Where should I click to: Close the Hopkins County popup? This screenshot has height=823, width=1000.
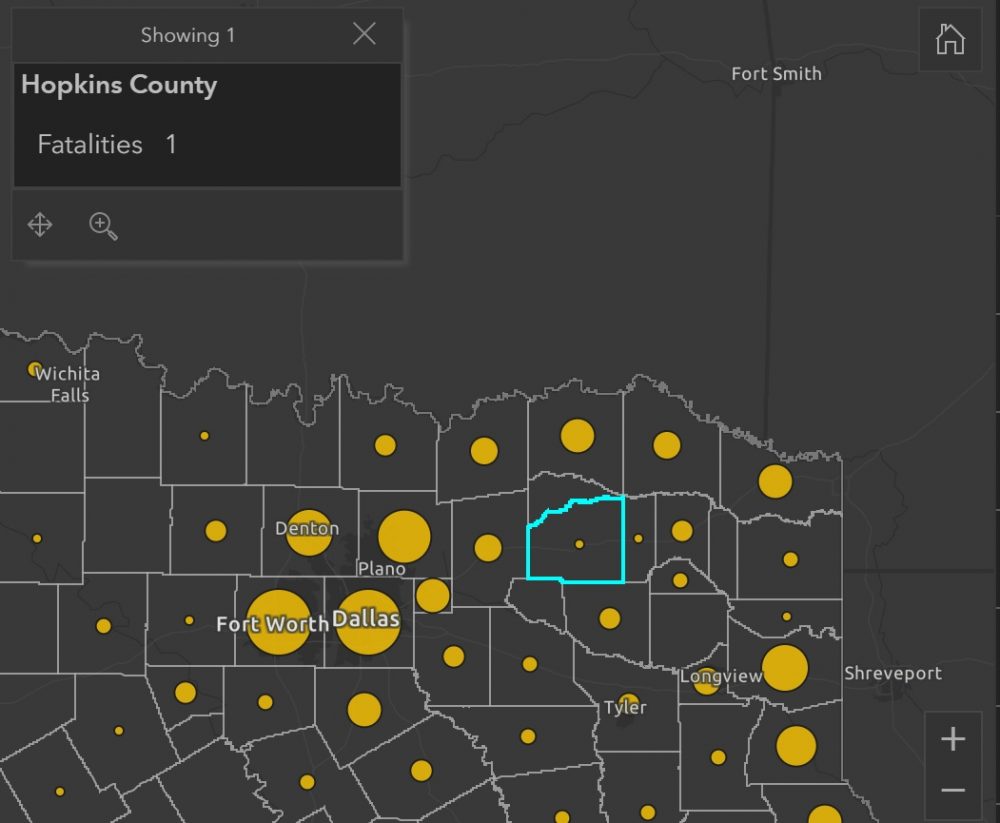point(364,34)
